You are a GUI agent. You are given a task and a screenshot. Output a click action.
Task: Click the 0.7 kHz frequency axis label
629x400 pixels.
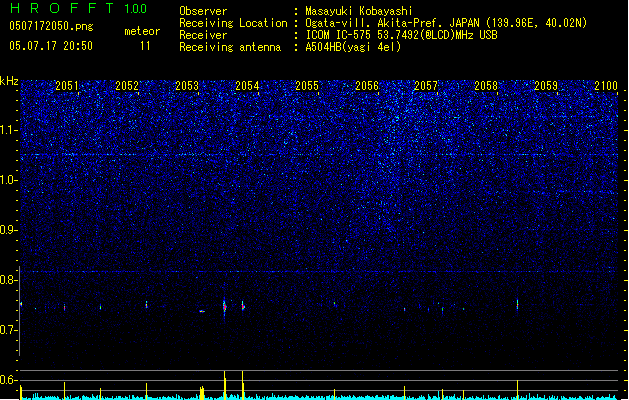pyautogui.click(x=9, y=330)
